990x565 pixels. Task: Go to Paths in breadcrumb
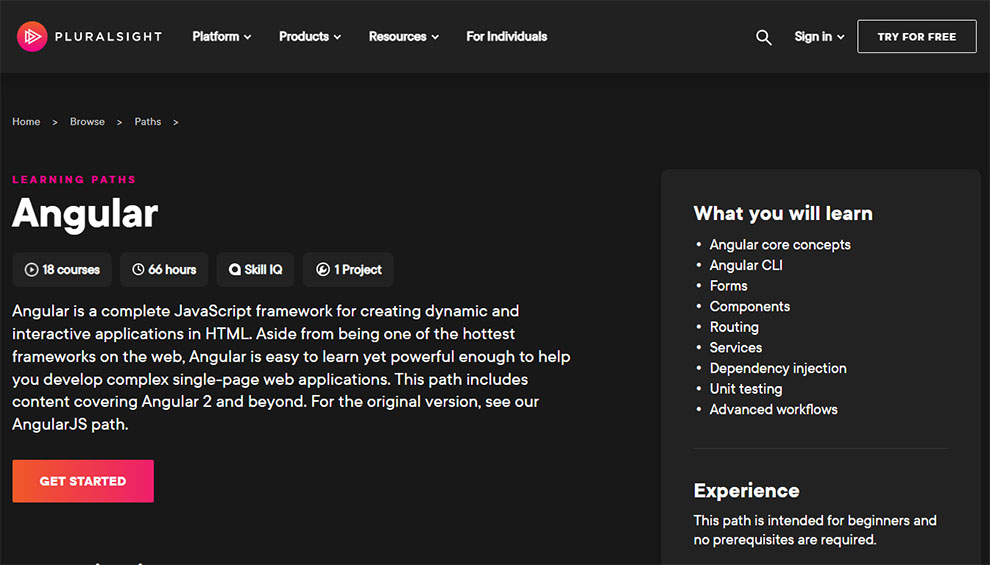(148, 122)
